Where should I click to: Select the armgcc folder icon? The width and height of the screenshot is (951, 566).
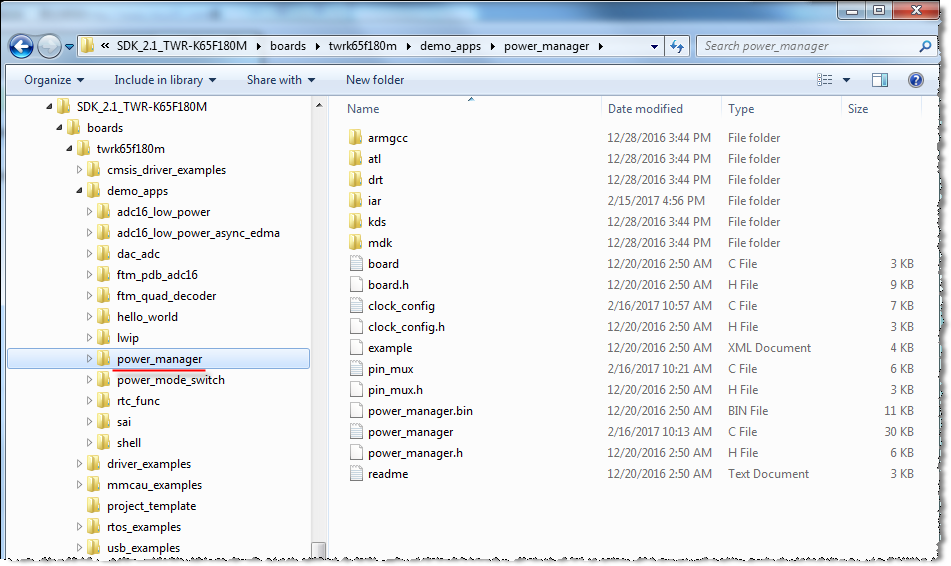(x=356, y=138)
